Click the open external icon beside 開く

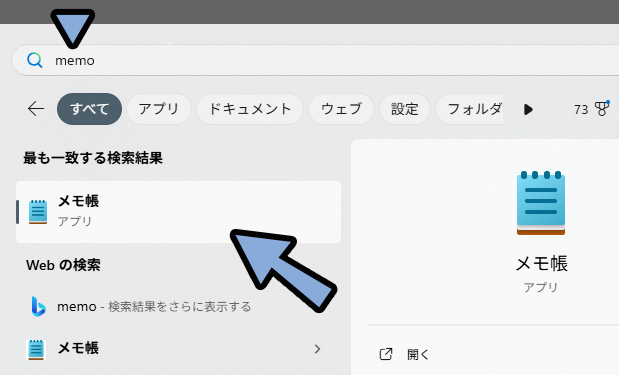pos(386,354)
